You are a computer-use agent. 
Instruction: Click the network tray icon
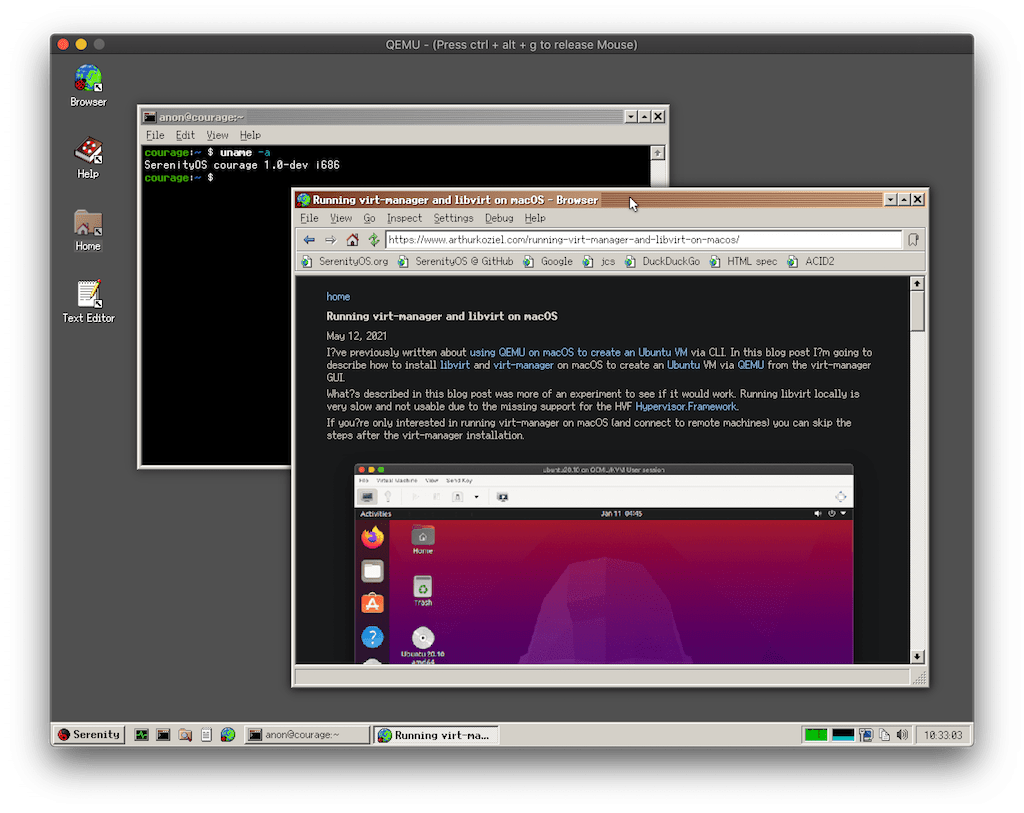866,735
